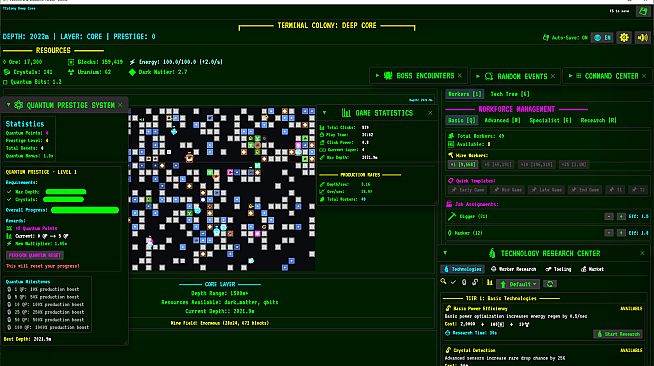Apply the Mid Game quick template

pos(507,190)
